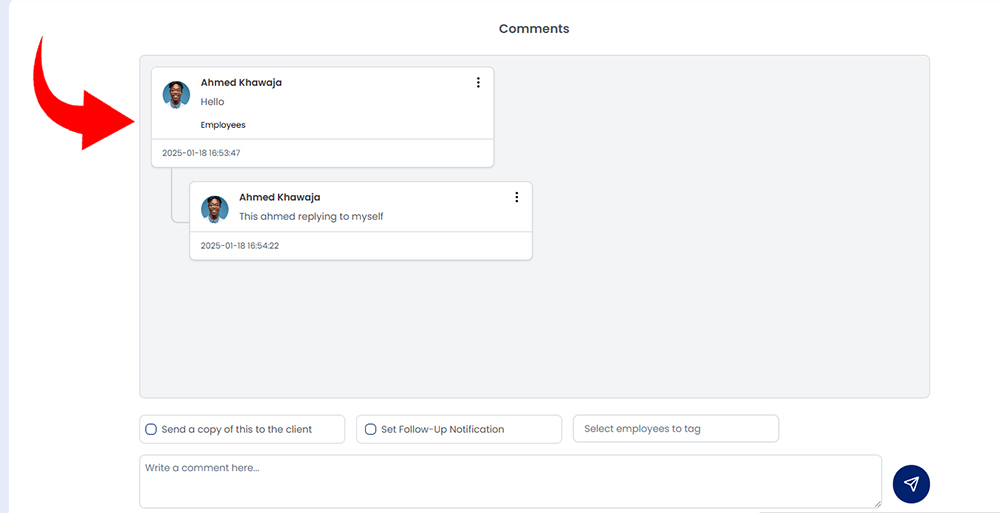1000x513 pixels.
Task: Open the three-dot menu on the reply comment
Action: point(517,197)
